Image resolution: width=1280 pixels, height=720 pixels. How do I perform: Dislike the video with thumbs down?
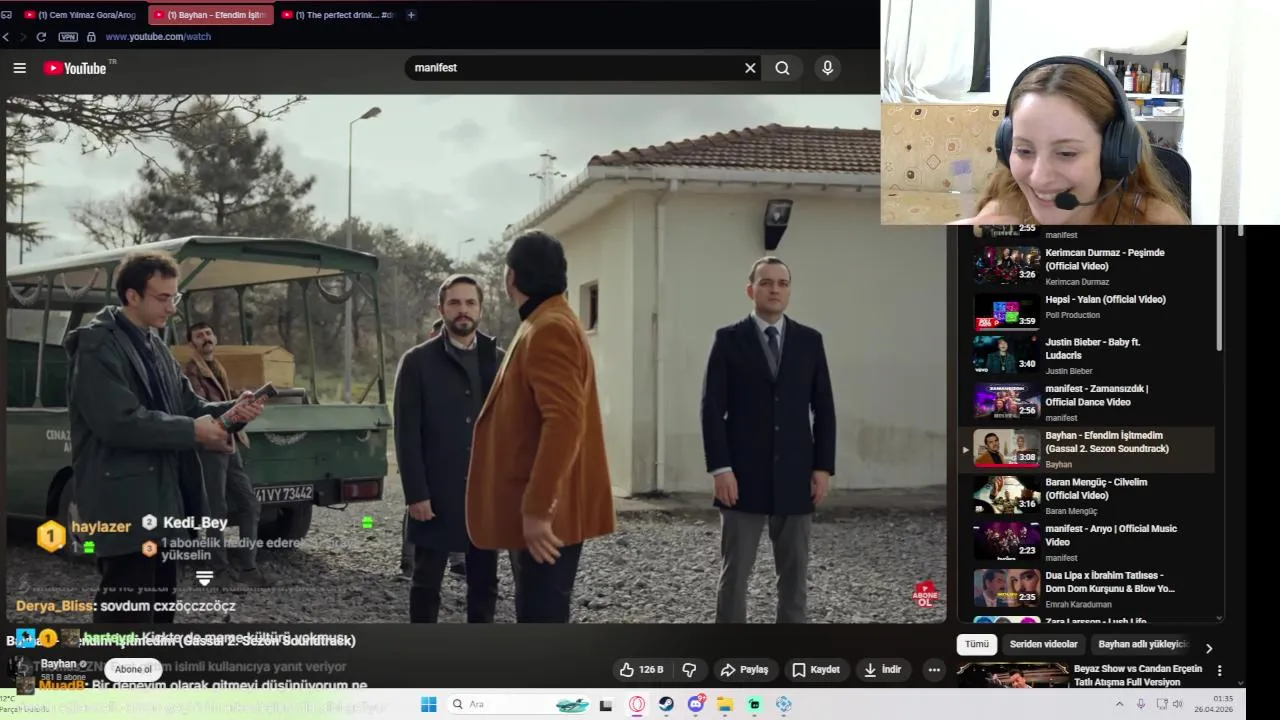pyautogui.click(x=689, y=670)
